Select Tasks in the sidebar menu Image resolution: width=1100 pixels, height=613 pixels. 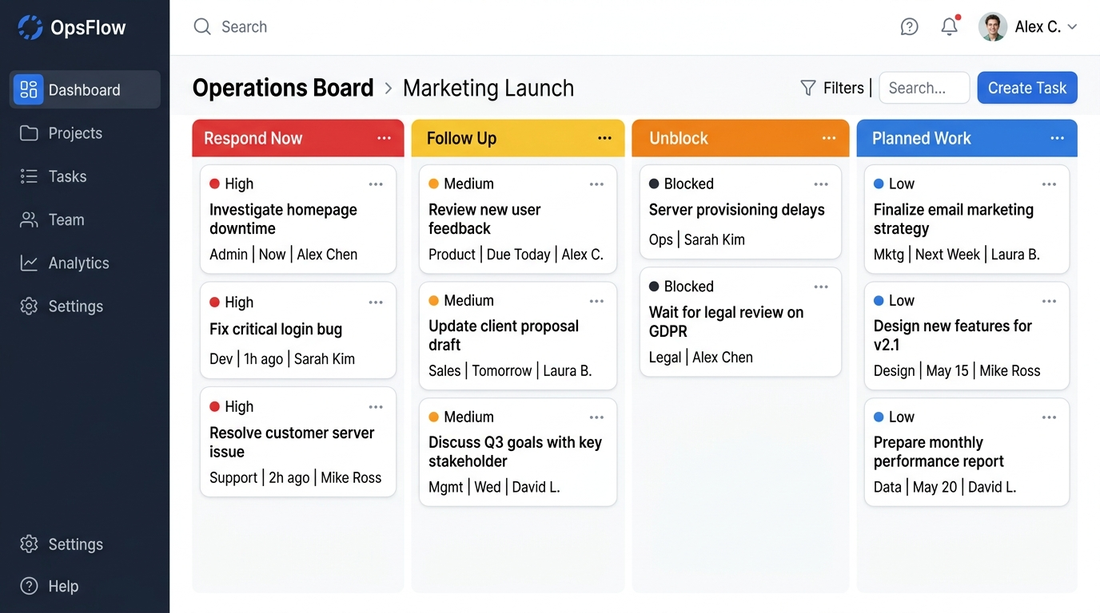coord(67,176)
